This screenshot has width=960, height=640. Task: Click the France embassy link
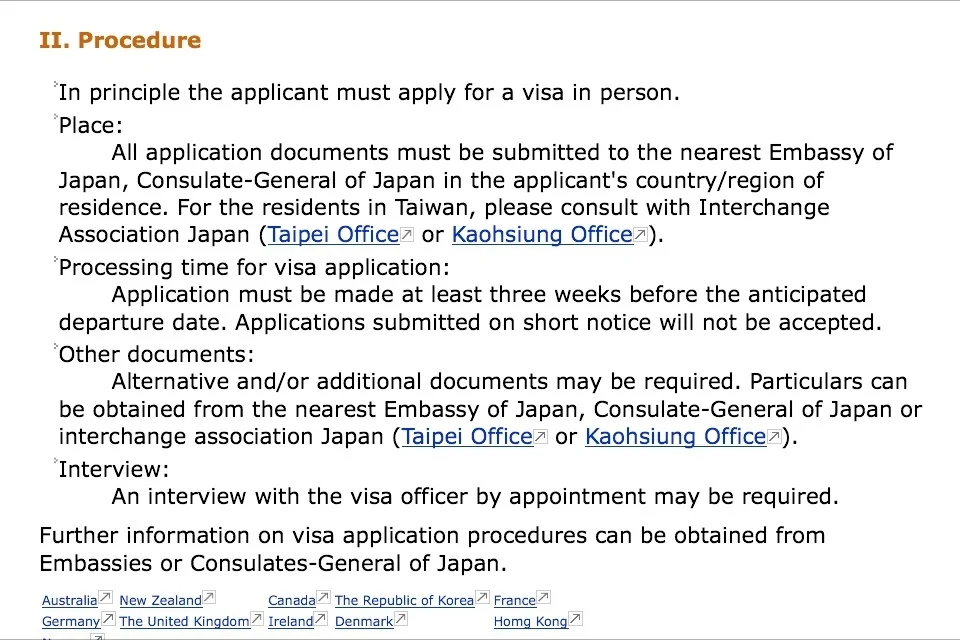[x=515, y=600]
